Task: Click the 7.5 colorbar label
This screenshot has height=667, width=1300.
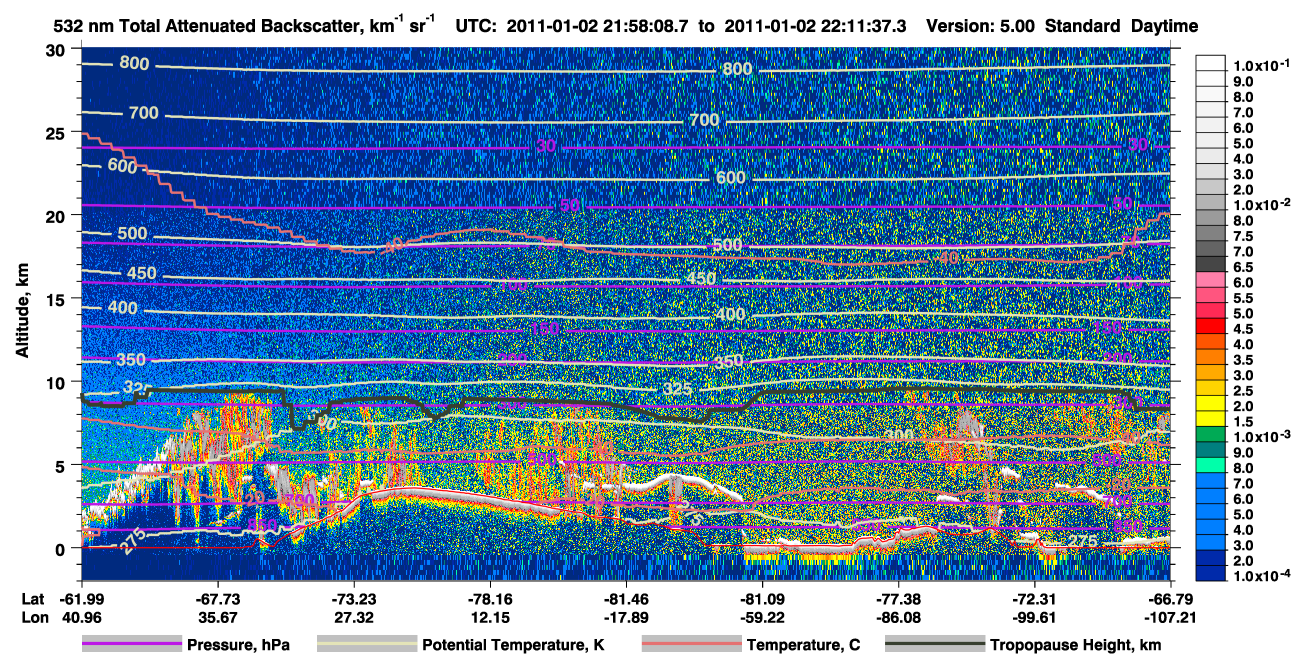Action: pos(1243,236)
